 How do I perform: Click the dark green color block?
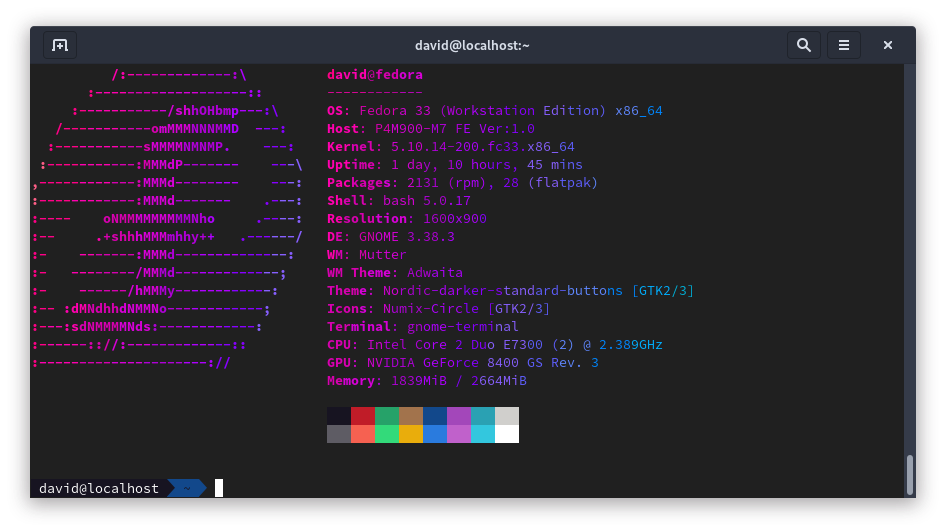tap(387, 416)
